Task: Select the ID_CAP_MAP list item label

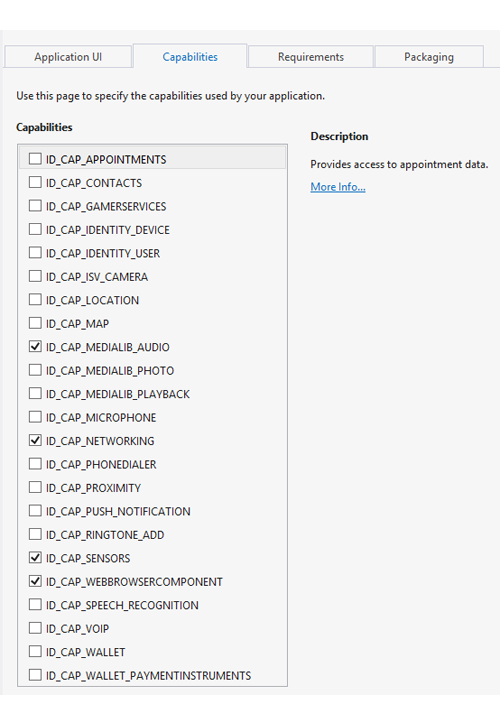Action: pos(77,324)
